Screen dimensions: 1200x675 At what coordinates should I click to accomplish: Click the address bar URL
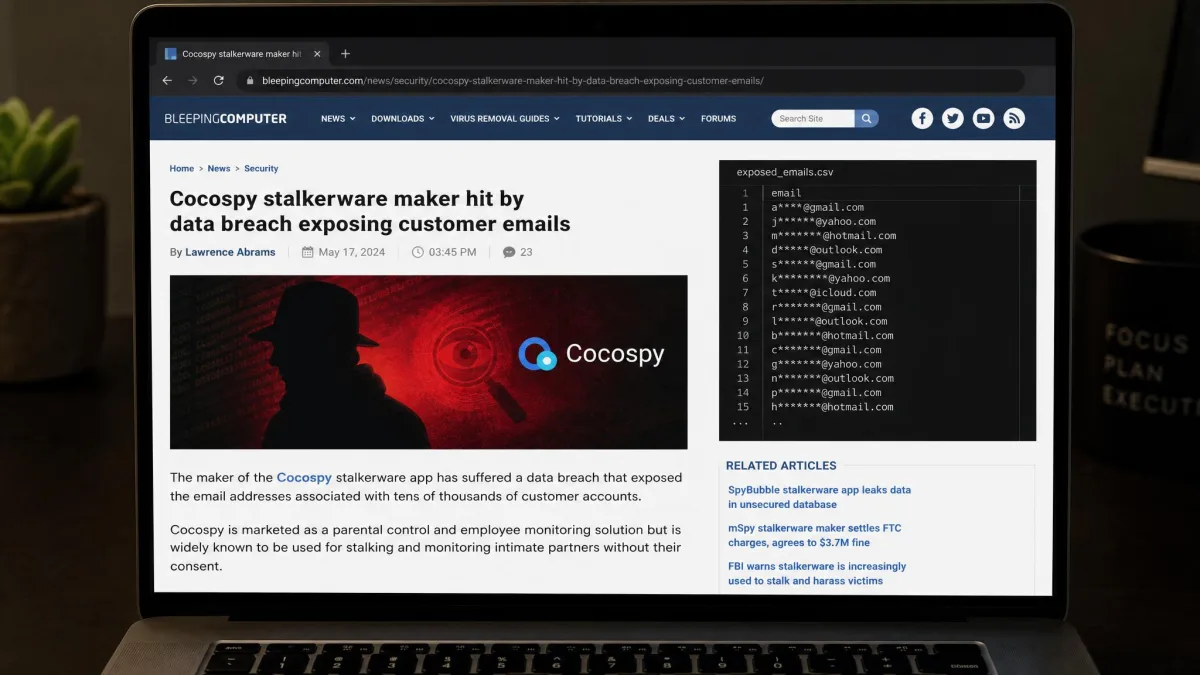pos(513,81)
